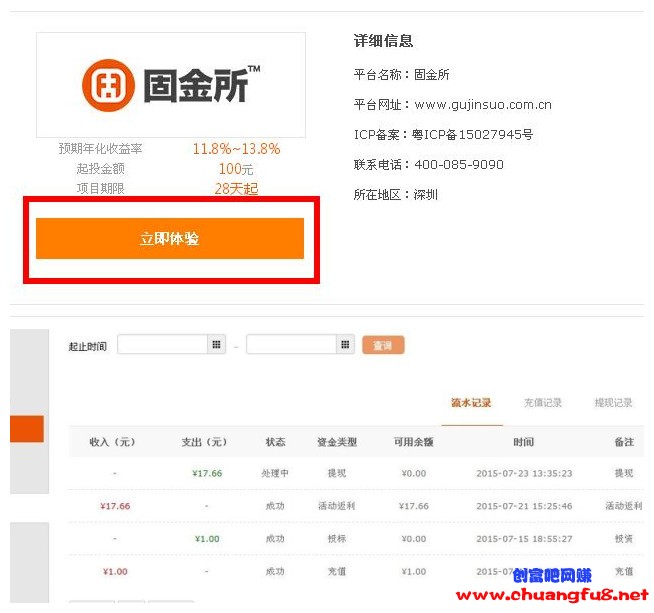Switch to the 流水记录 tab
Screen dimensions: 654x613
[x=471, y=403]
